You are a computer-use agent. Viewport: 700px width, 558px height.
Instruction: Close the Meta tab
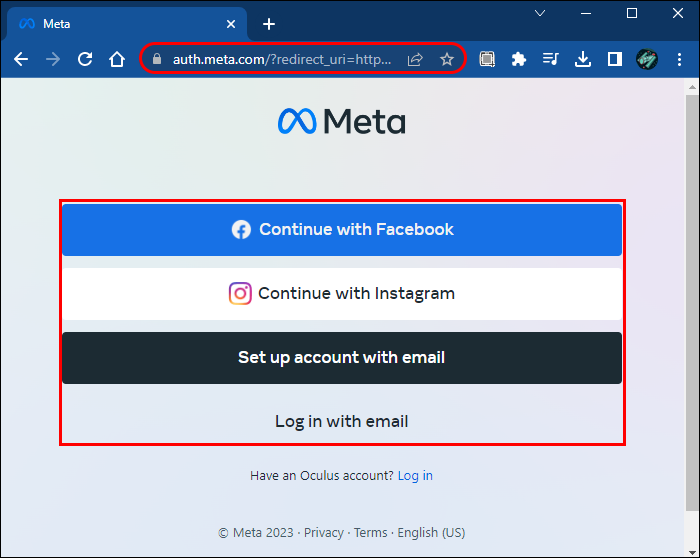pyautogui.click(x=231, y=24)
